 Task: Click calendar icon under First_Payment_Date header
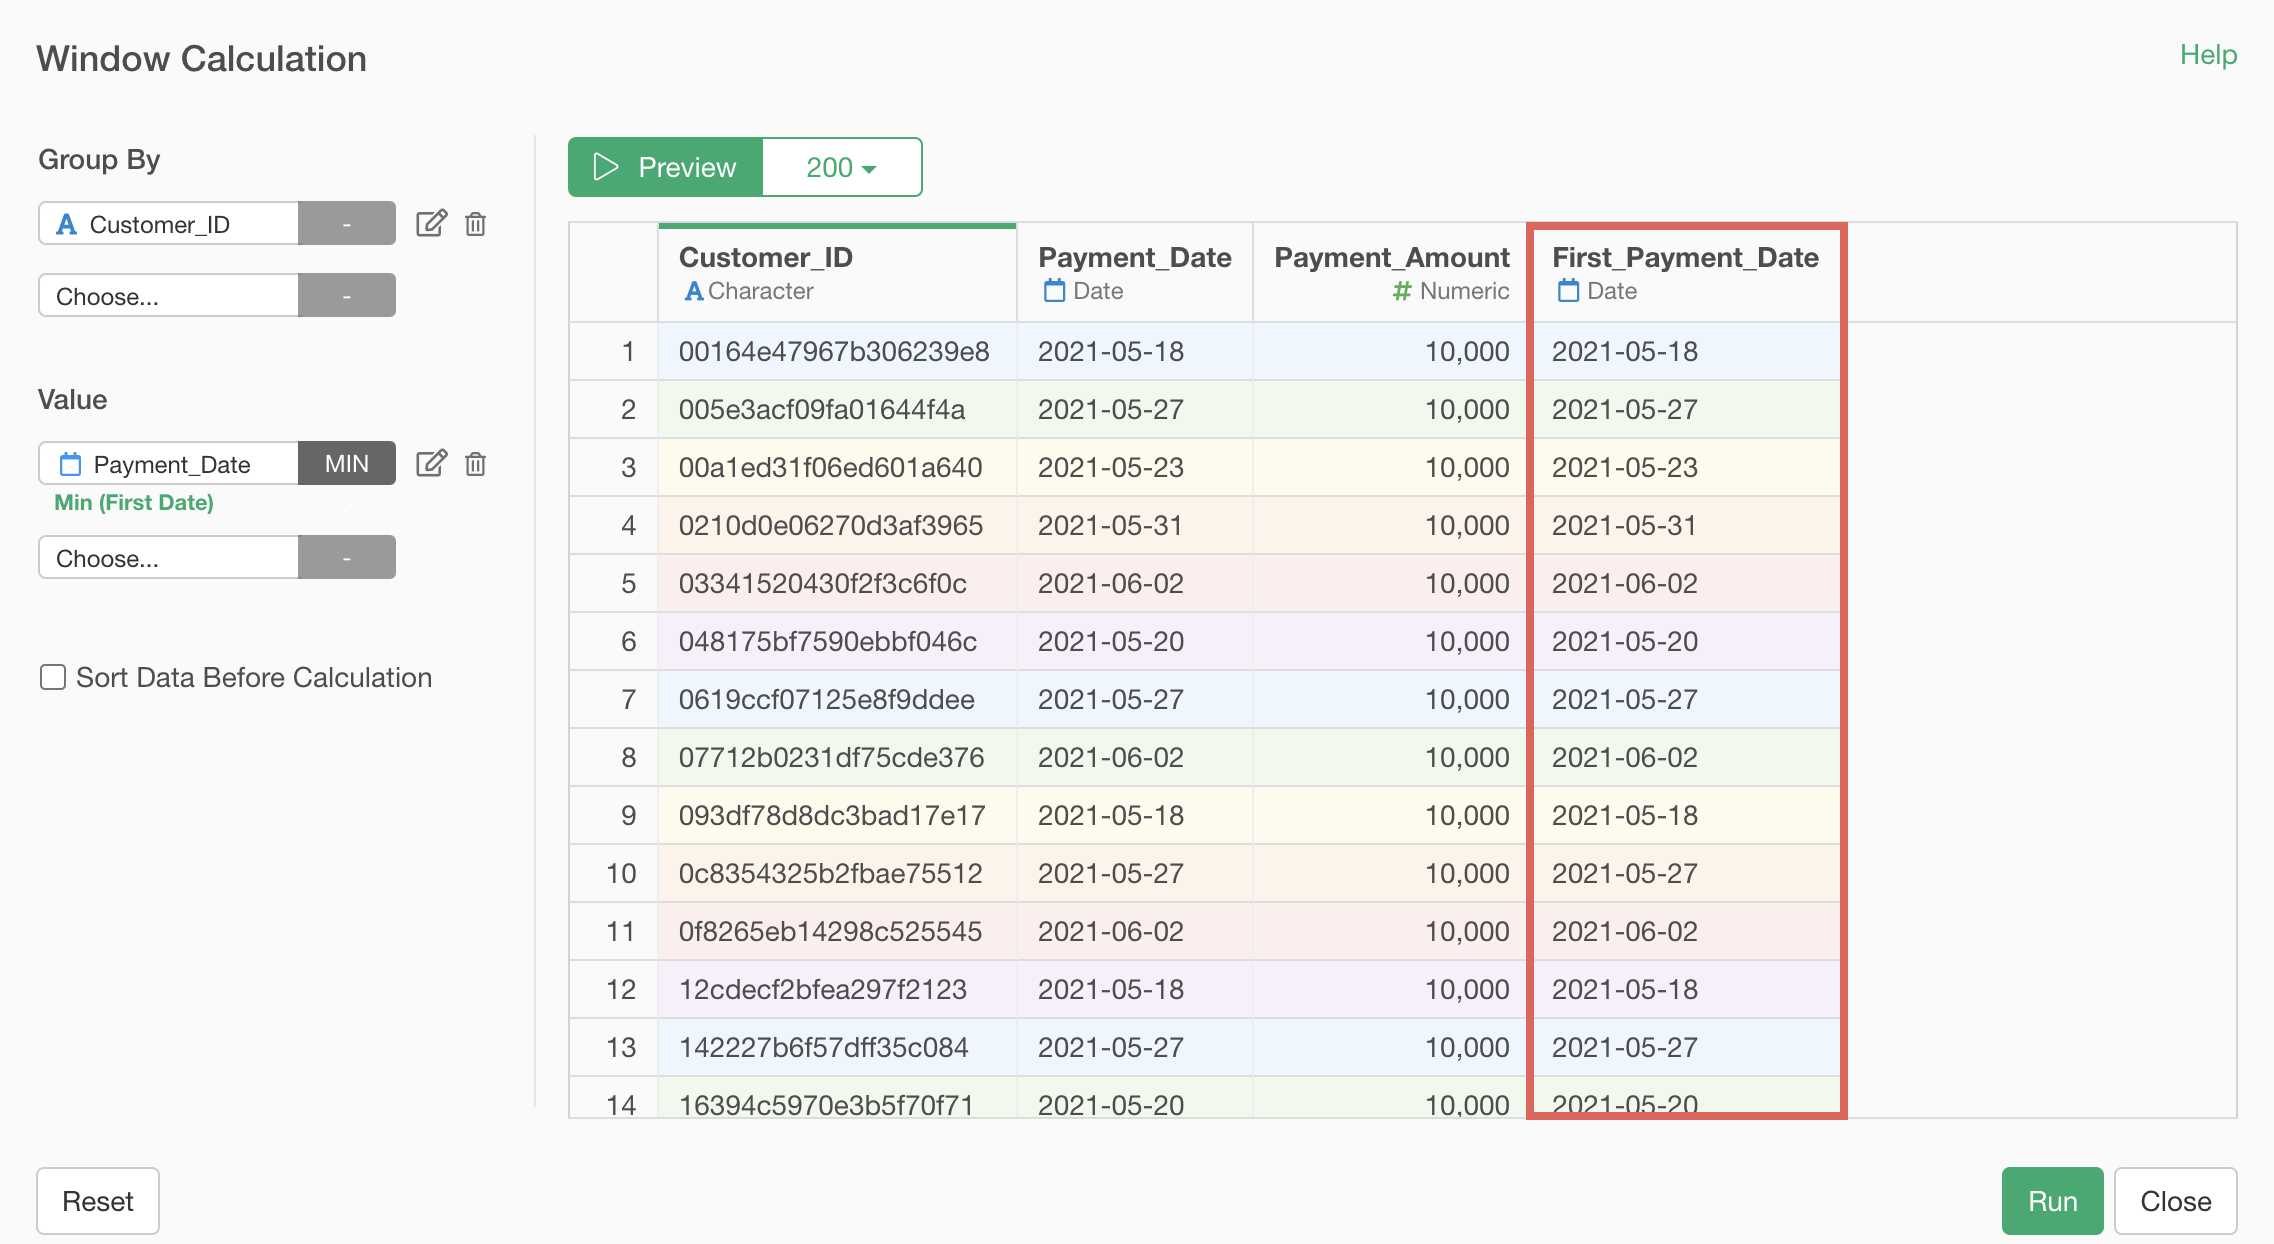tap(1568, 291)
